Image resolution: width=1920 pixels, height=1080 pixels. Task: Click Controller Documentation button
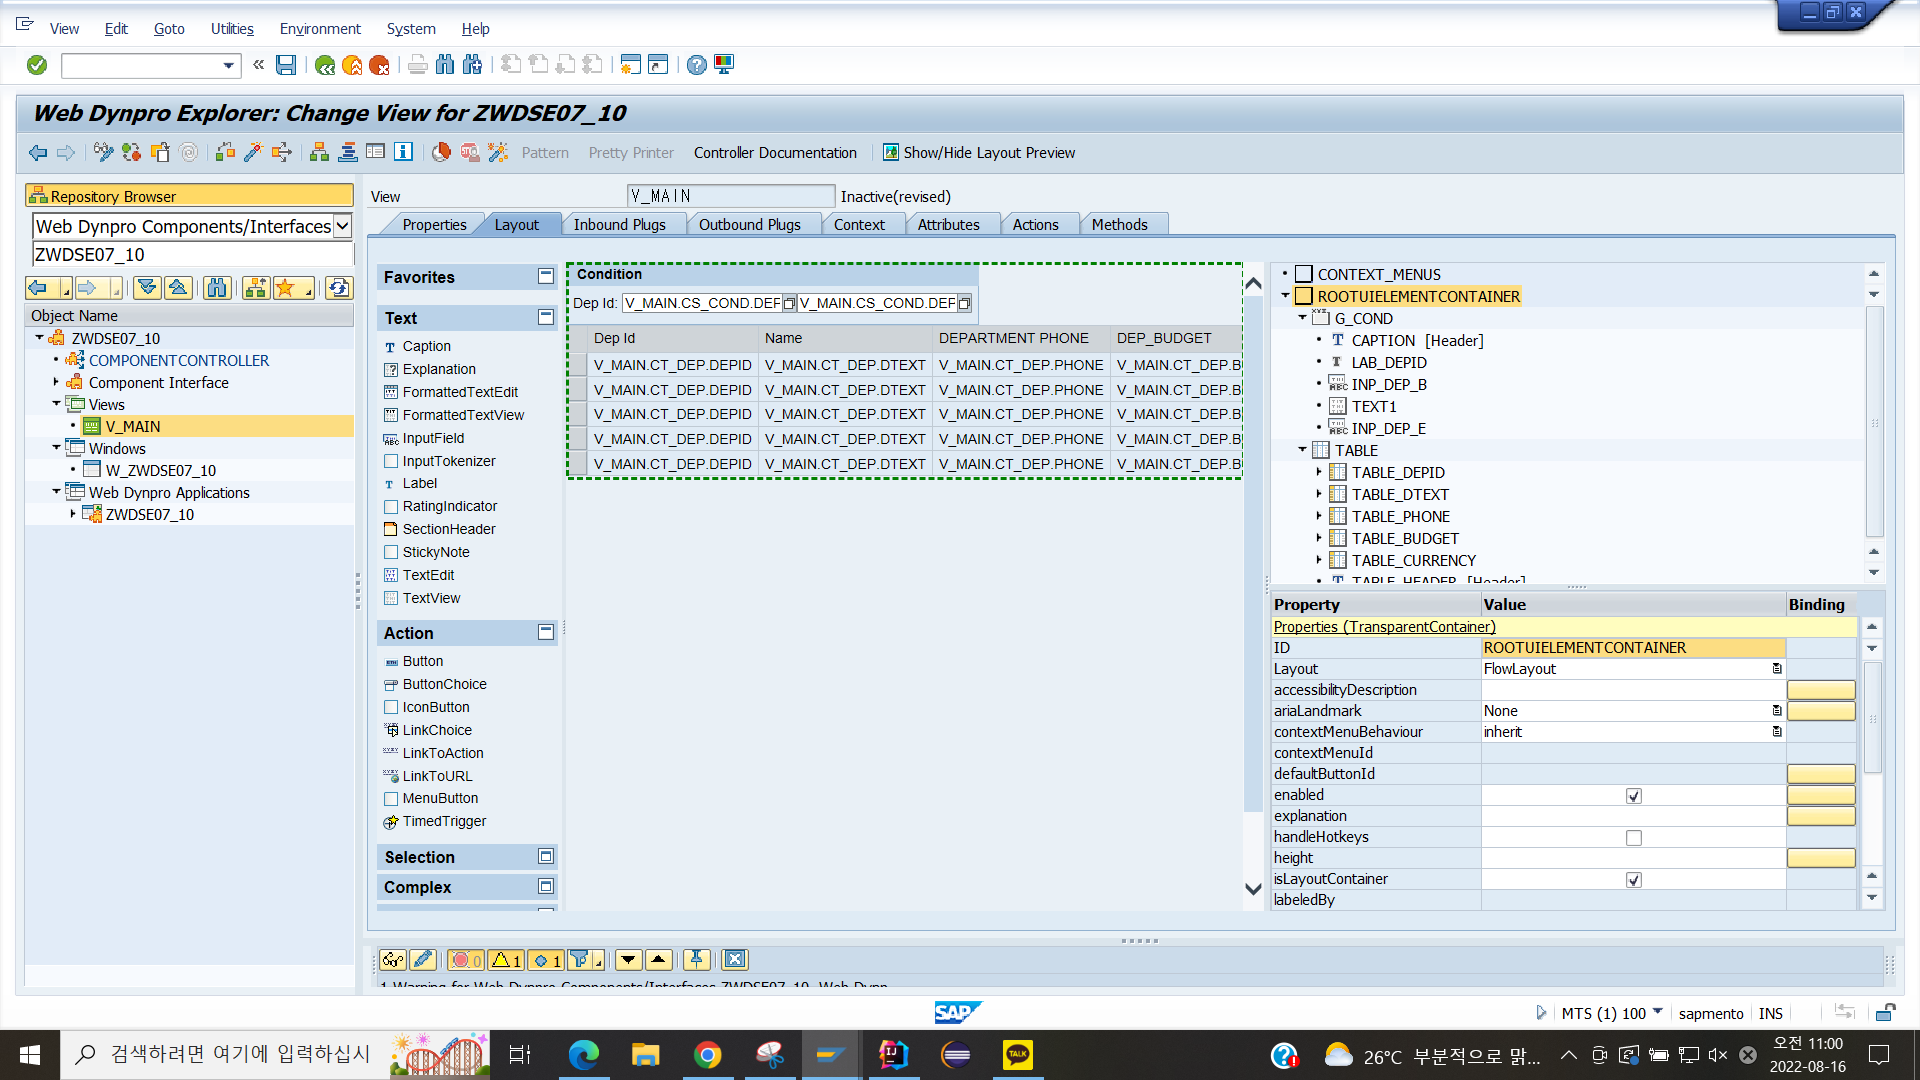click(x=775, y=153)
